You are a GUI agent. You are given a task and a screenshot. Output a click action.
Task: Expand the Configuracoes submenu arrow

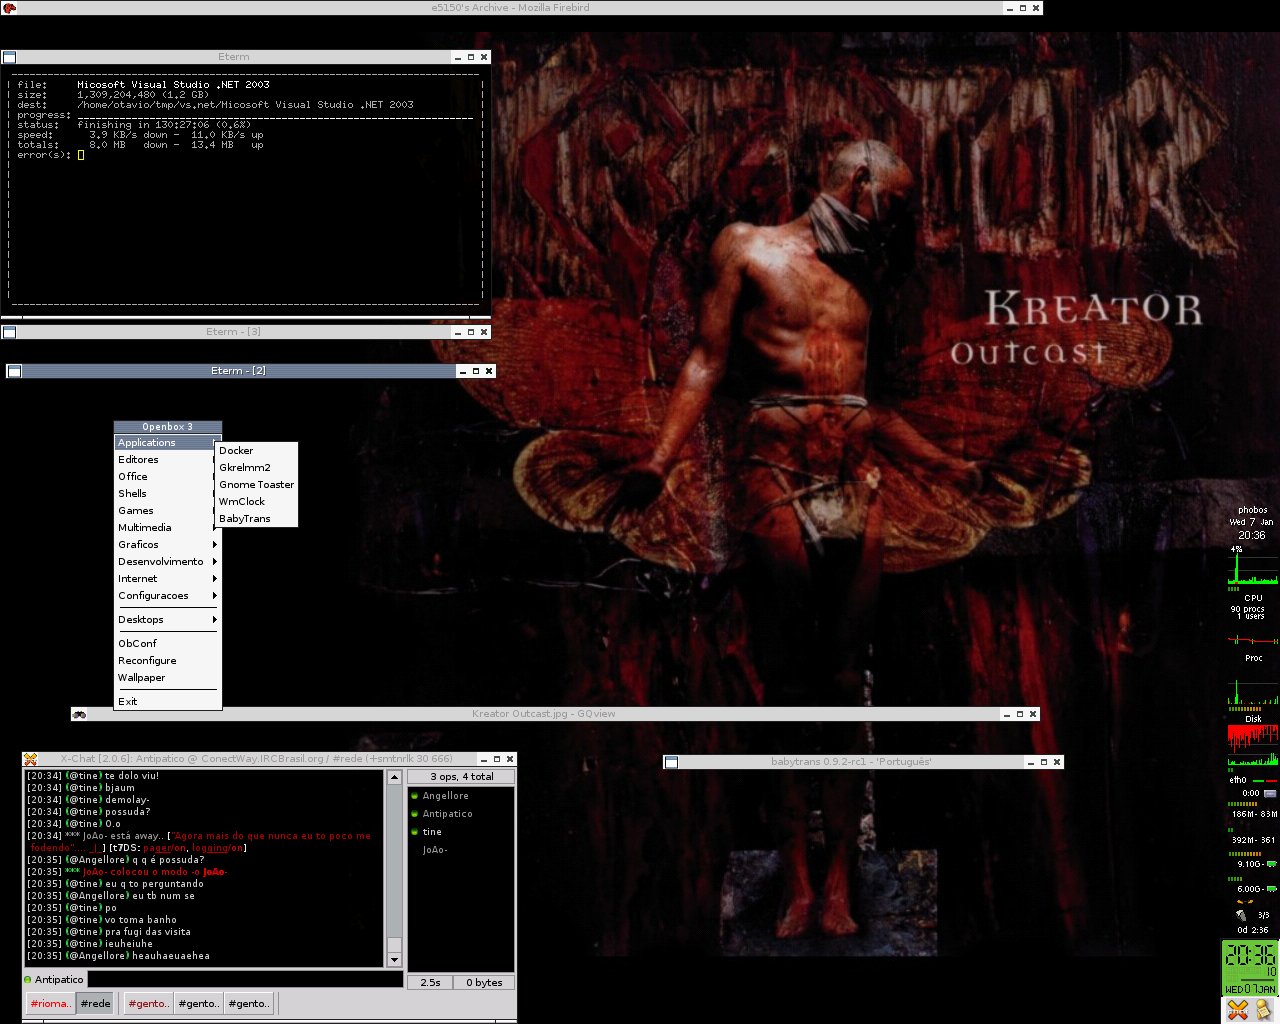215,596
